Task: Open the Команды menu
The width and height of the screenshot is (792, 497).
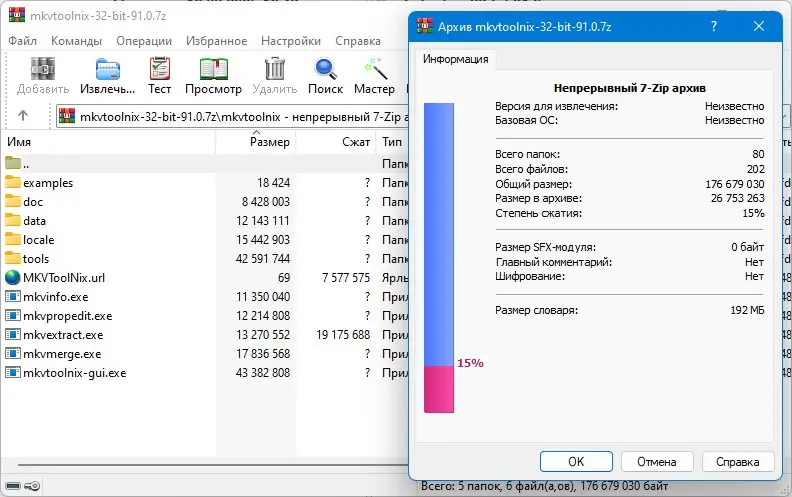Action: [76, 41]
